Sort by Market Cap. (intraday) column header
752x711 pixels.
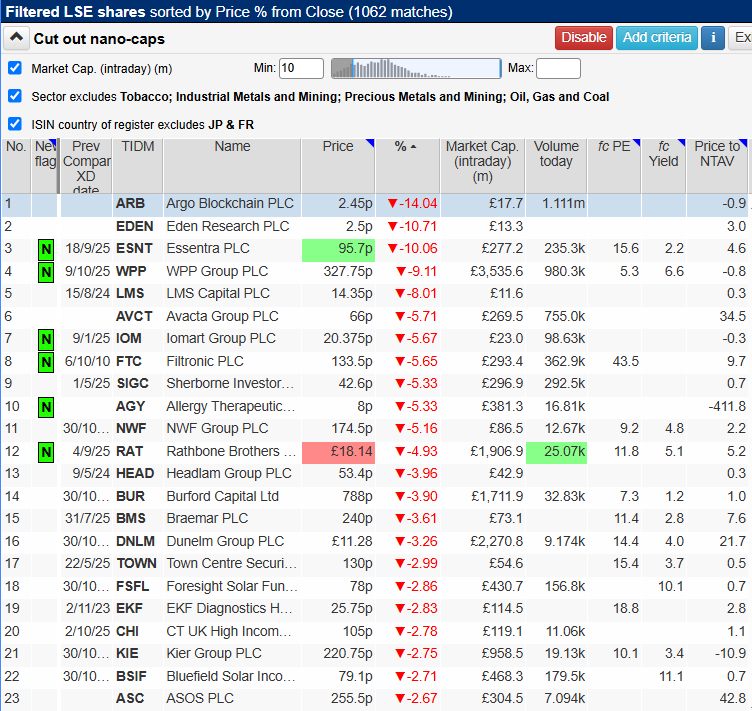[482, 166]
